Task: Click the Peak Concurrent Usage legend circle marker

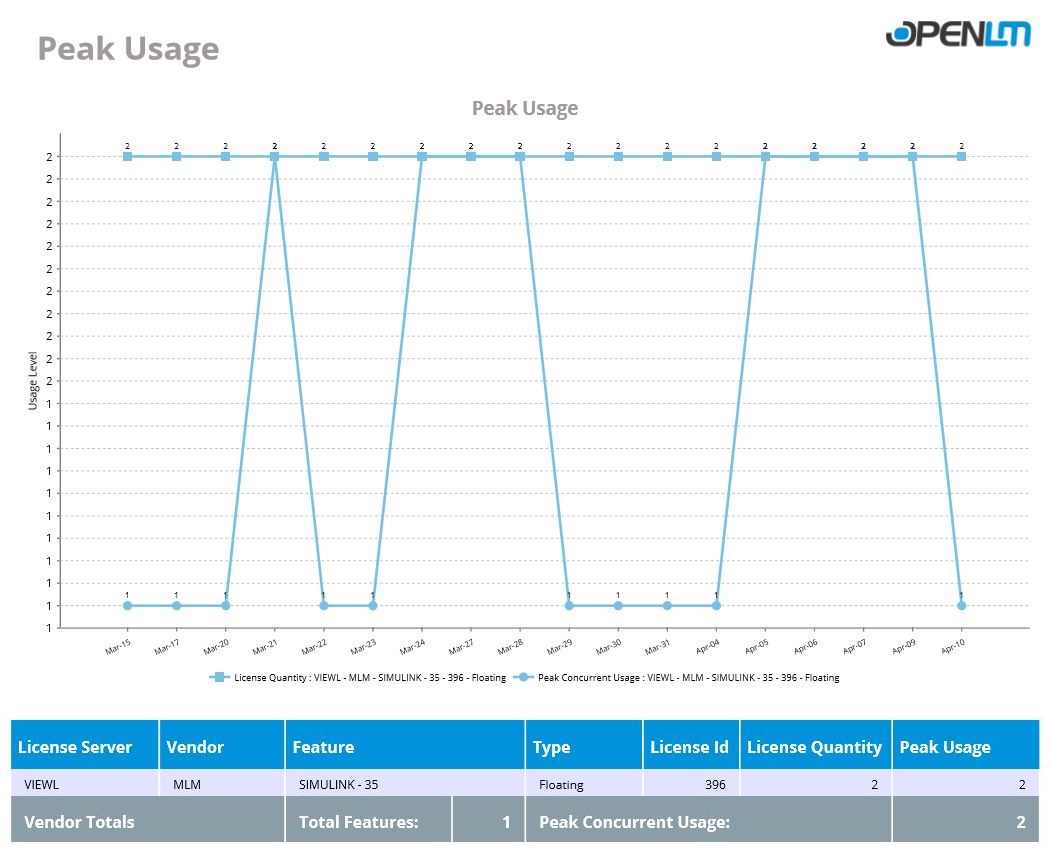Action: click(523, 677)
